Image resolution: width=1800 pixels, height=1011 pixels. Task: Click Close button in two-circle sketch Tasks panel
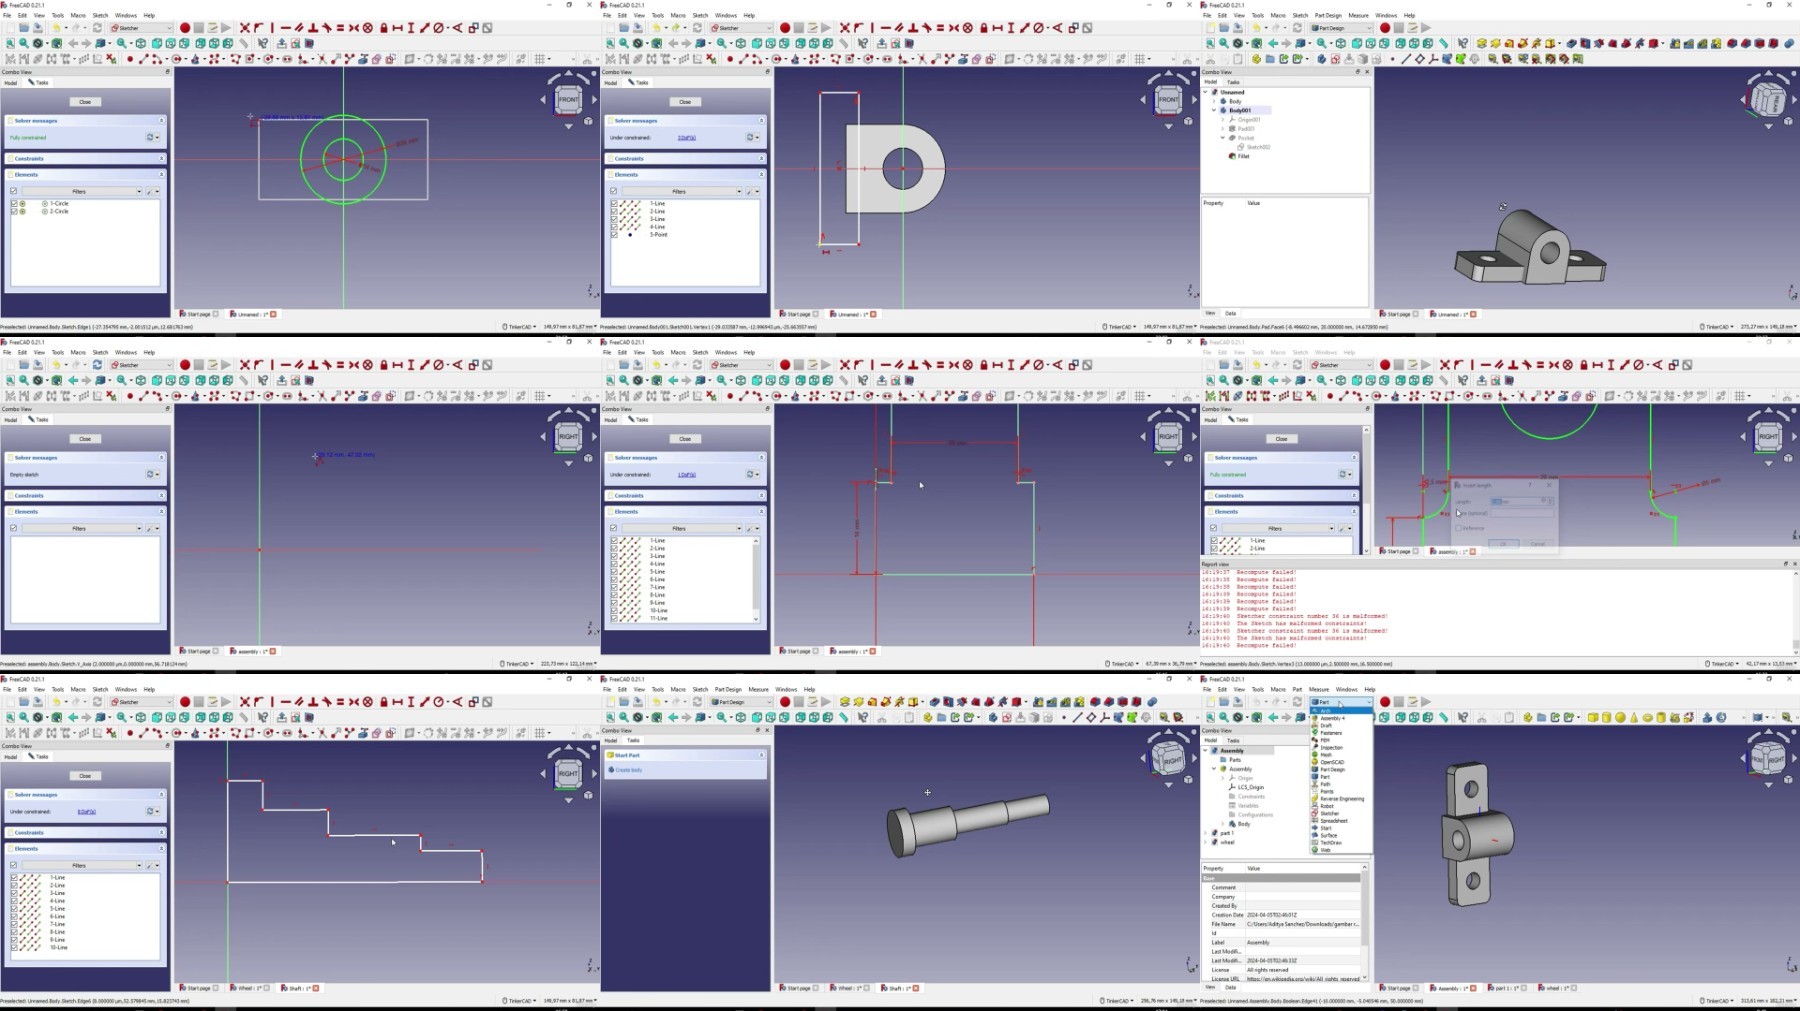click(x=85, y=101)
